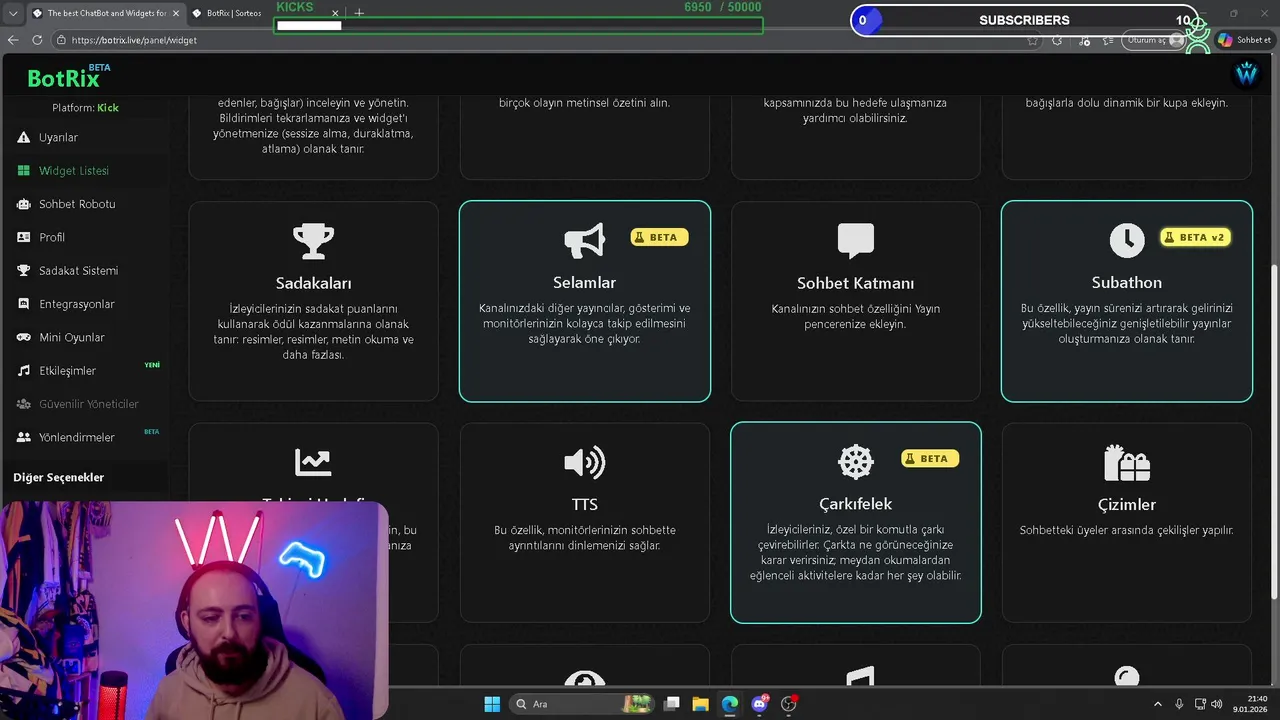Open the Sadakat Sistemi trophy icon
Image resolution: width=1280 pixels, height=720 pixels.
click(24, 271)
